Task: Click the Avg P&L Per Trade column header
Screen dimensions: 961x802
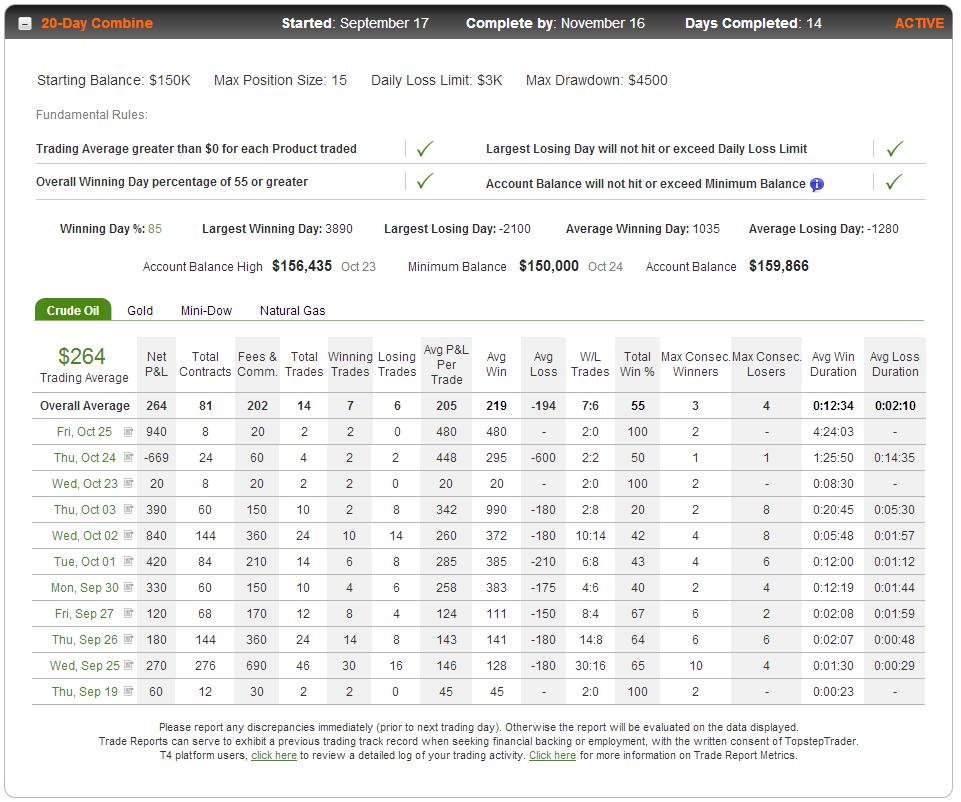Action: [446, 365]
